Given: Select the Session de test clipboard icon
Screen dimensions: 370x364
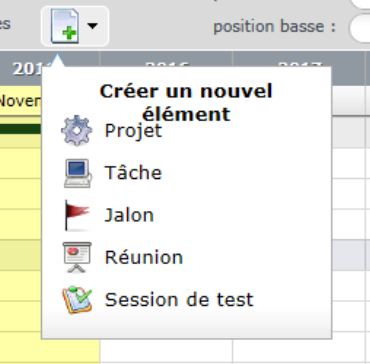Looking at the screenshot, I should coord(77,300).
